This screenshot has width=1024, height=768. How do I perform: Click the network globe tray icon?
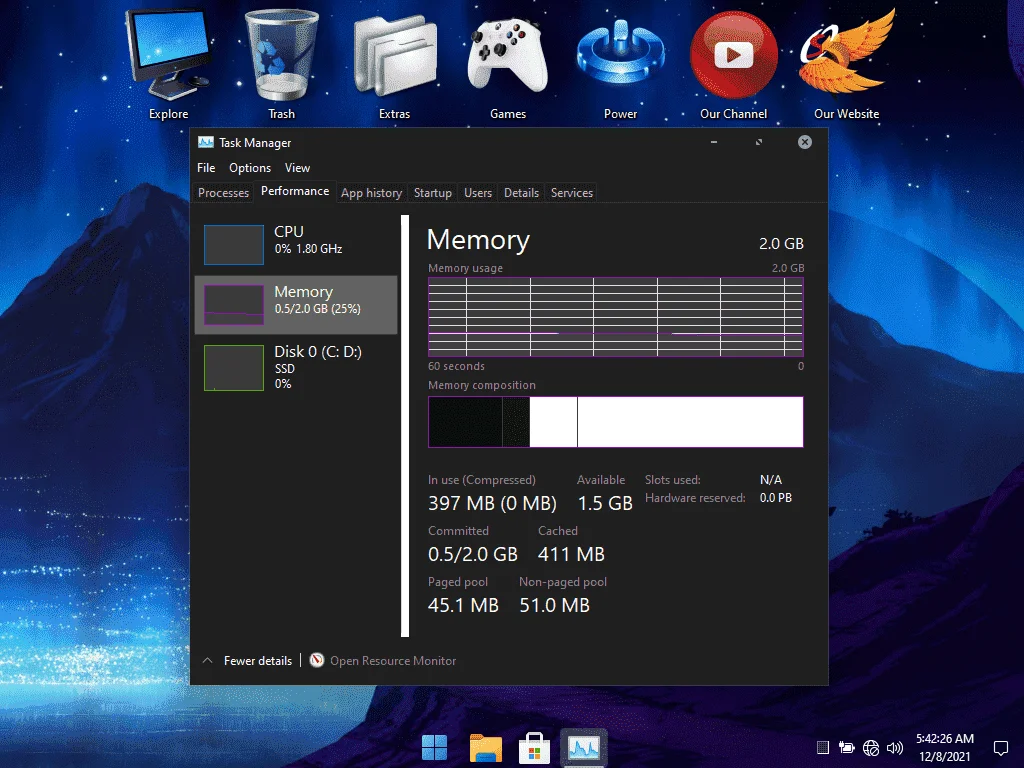click(x=871, y=748)
